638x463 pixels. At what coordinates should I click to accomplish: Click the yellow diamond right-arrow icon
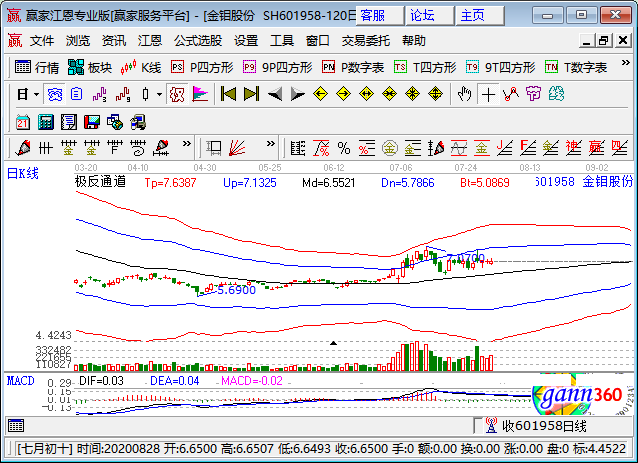click(x=343, y=94)
